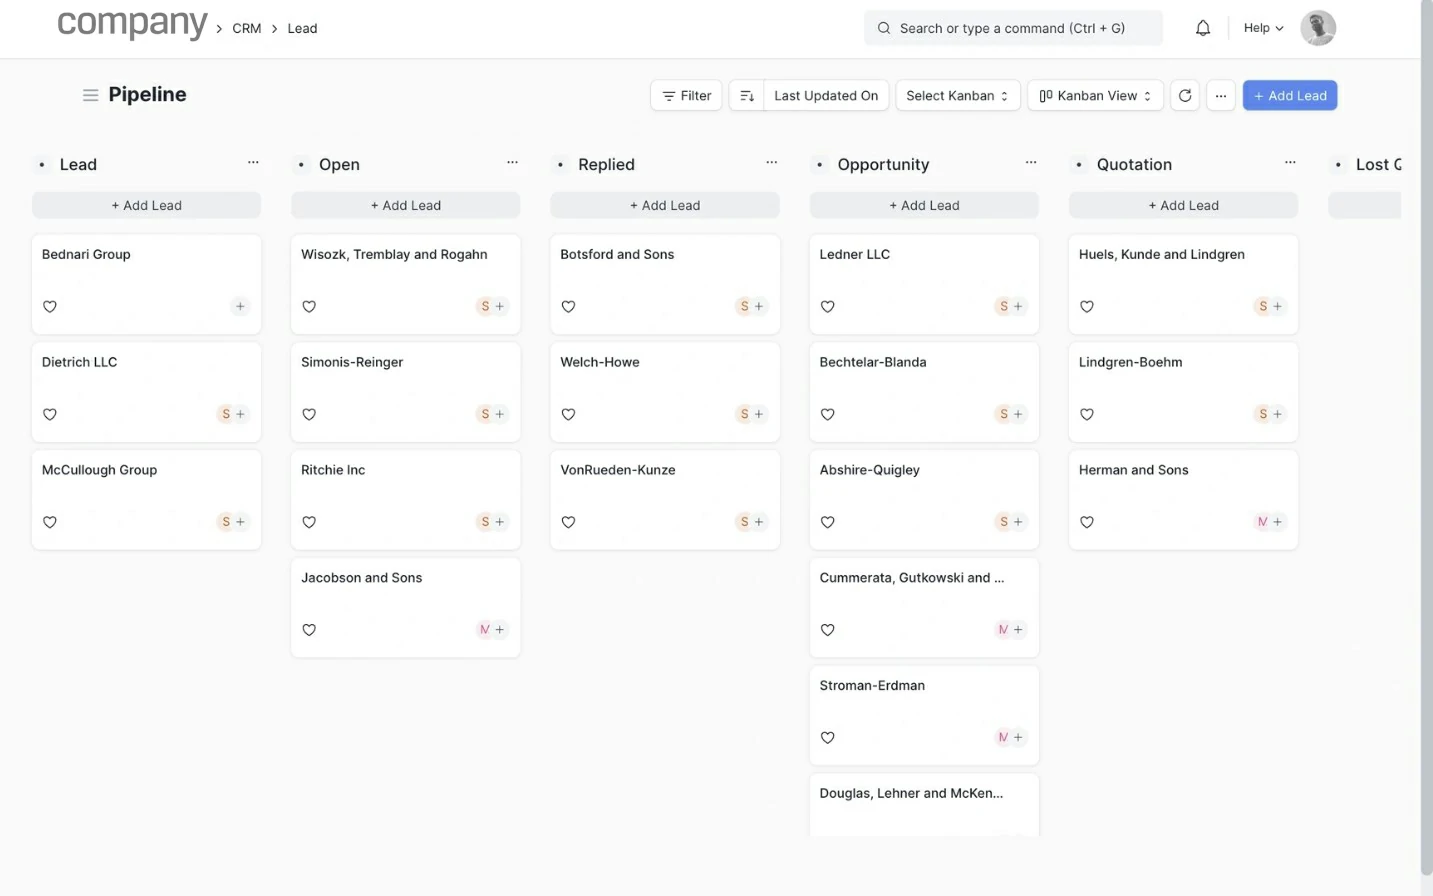
Task: Click the Lead breadcrumb item
Action: pyautogui.click(x=302, y=29)
